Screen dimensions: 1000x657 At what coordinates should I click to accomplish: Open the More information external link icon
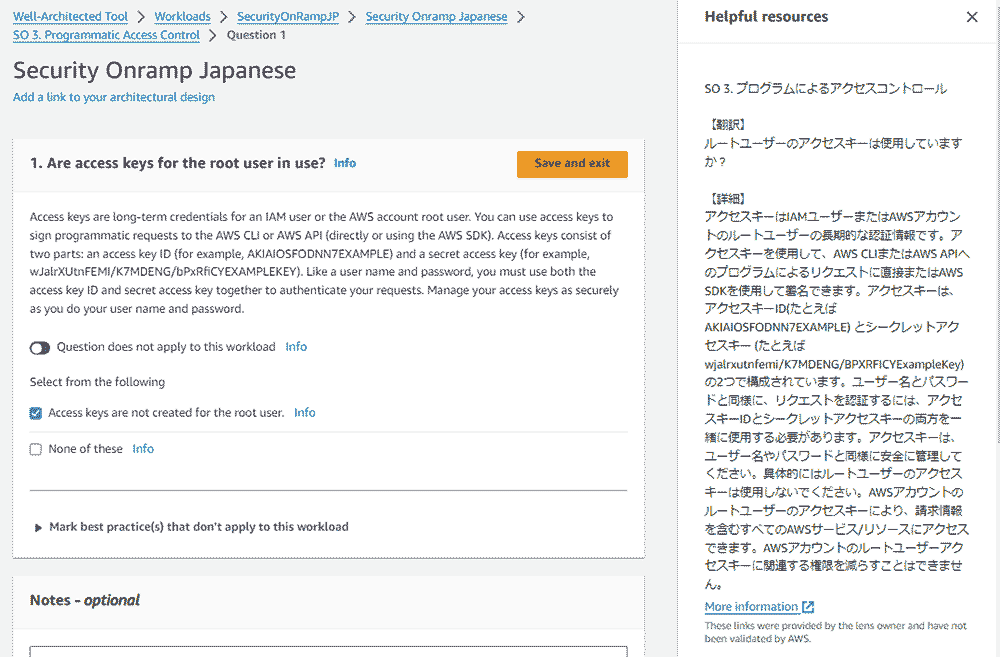(808, 607)
